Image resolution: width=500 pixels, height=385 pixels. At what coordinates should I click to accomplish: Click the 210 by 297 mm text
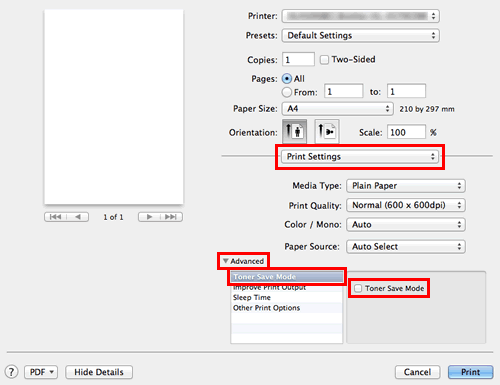point(427,109)
